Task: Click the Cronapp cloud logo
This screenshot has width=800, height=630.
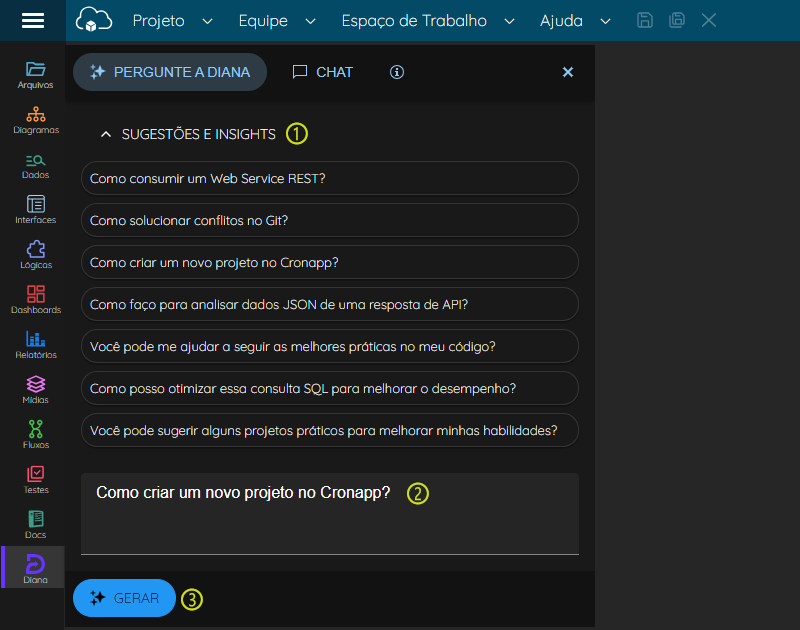Action: click(94, 20)
